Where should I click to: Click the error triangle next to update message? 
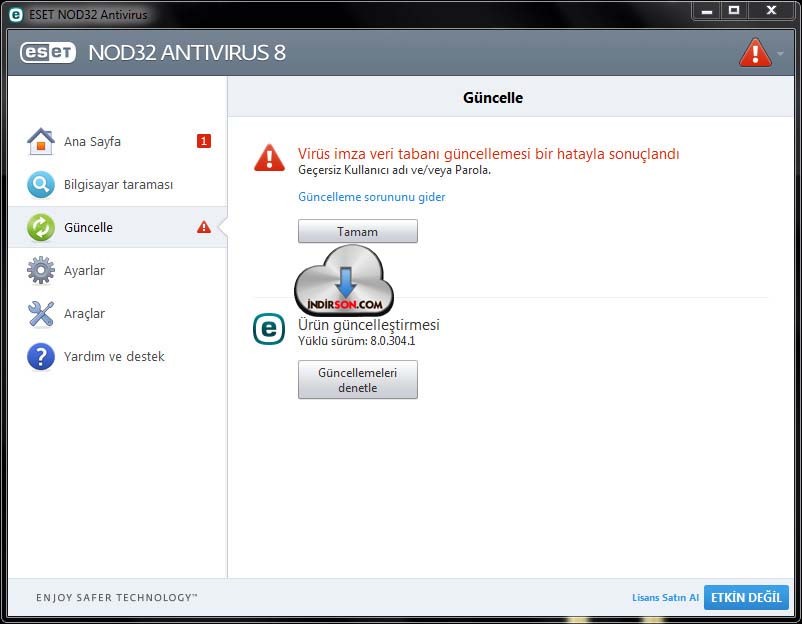(x=269, y=158)
